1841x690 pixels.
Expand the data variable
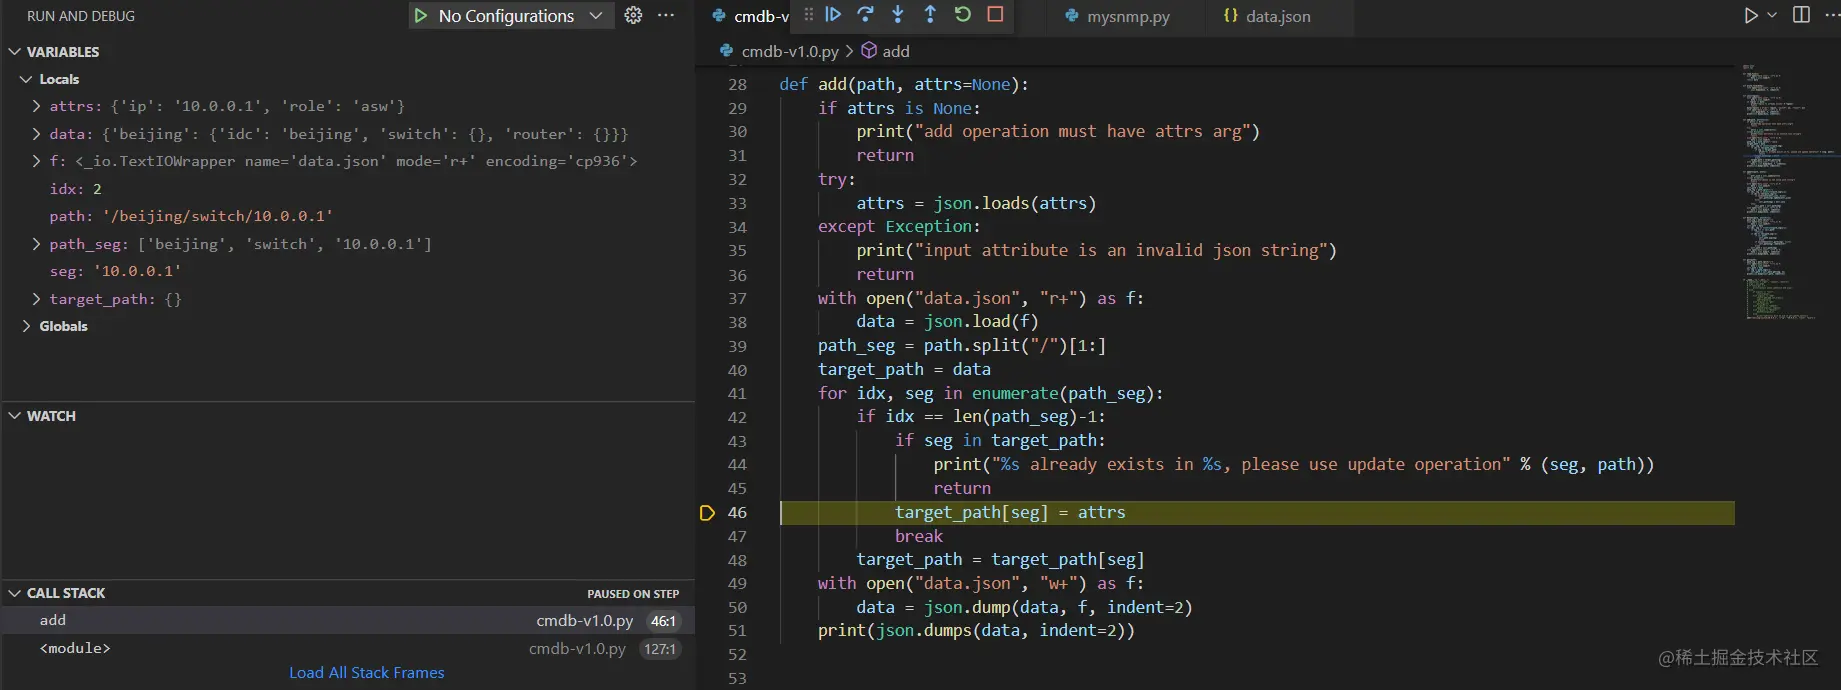pos(37,134)
